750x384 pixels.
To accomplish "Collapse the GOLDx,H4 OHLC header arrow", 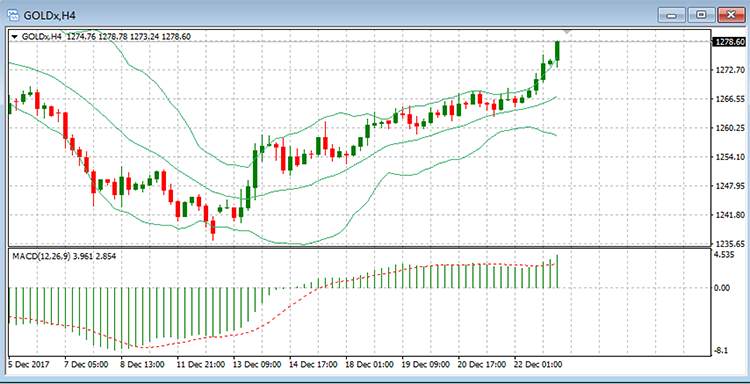I will tap(14, 36).
